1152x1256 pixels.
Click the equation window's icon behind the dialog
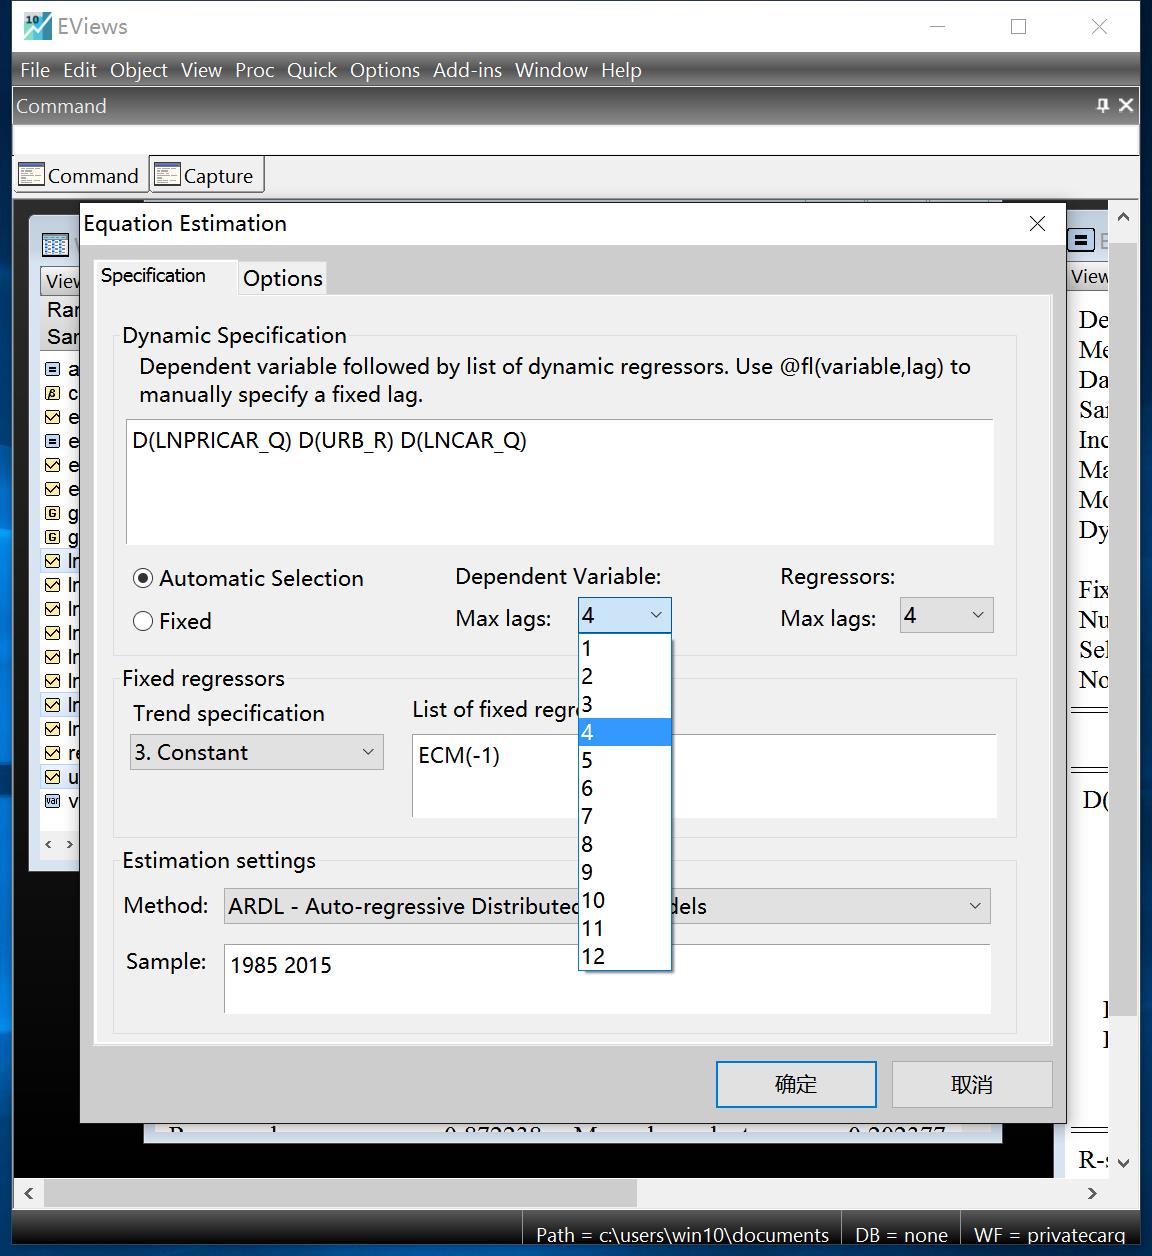[x=1080, y=240]
